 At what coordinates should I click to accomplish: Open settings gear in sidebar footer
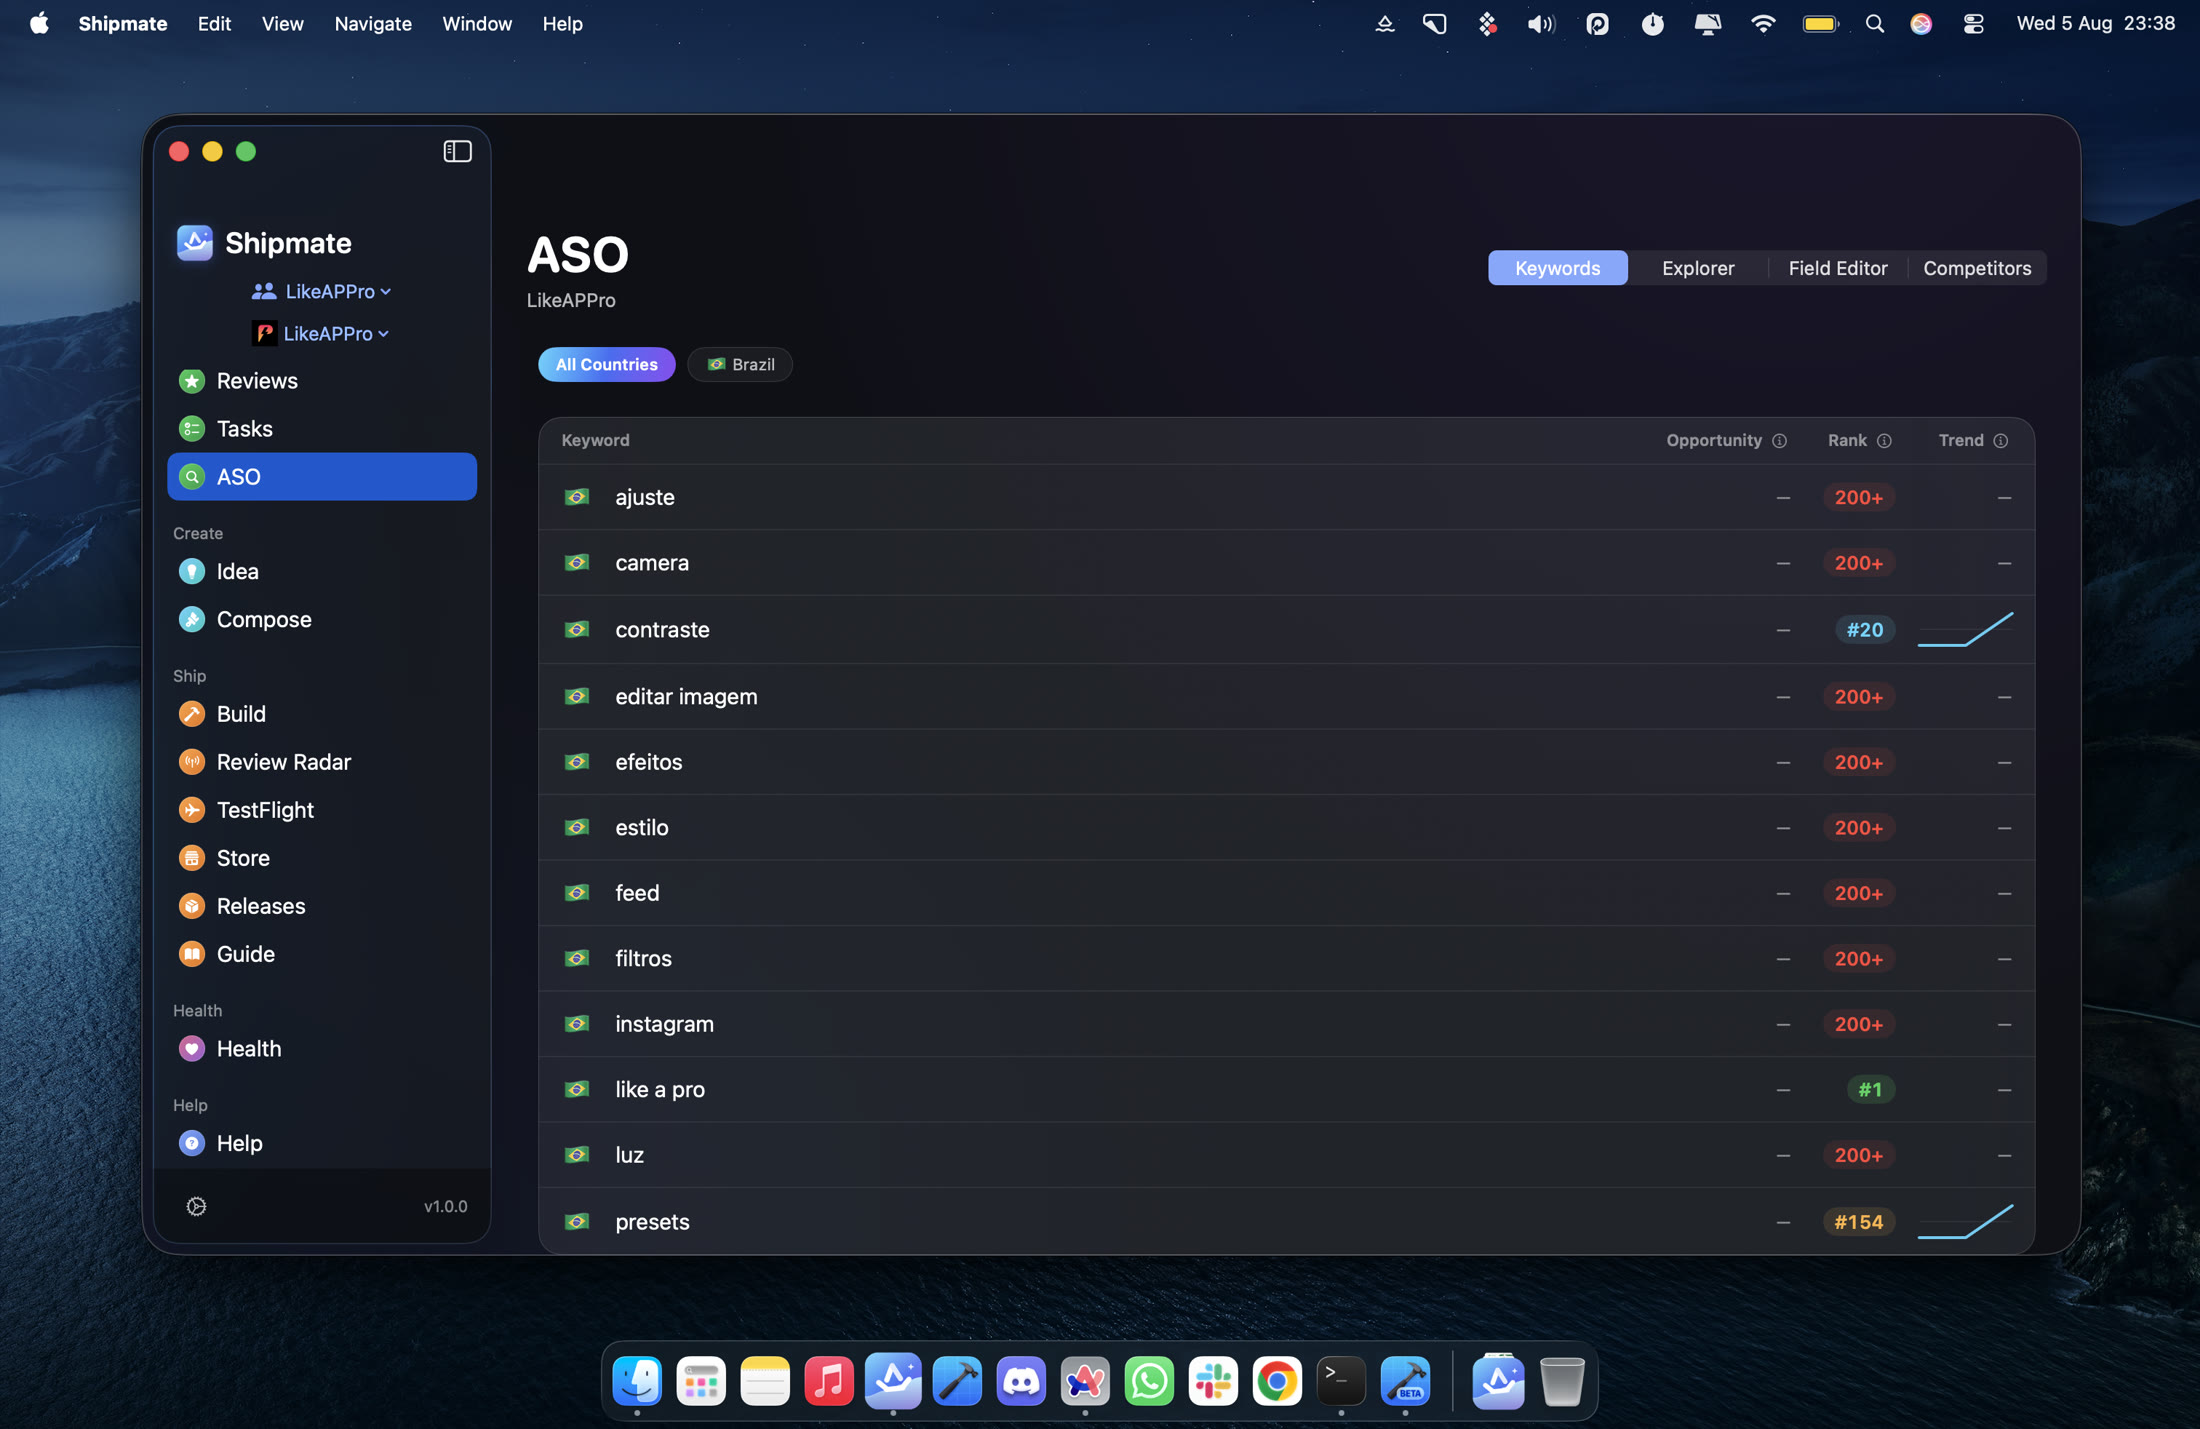point(196,1207)
